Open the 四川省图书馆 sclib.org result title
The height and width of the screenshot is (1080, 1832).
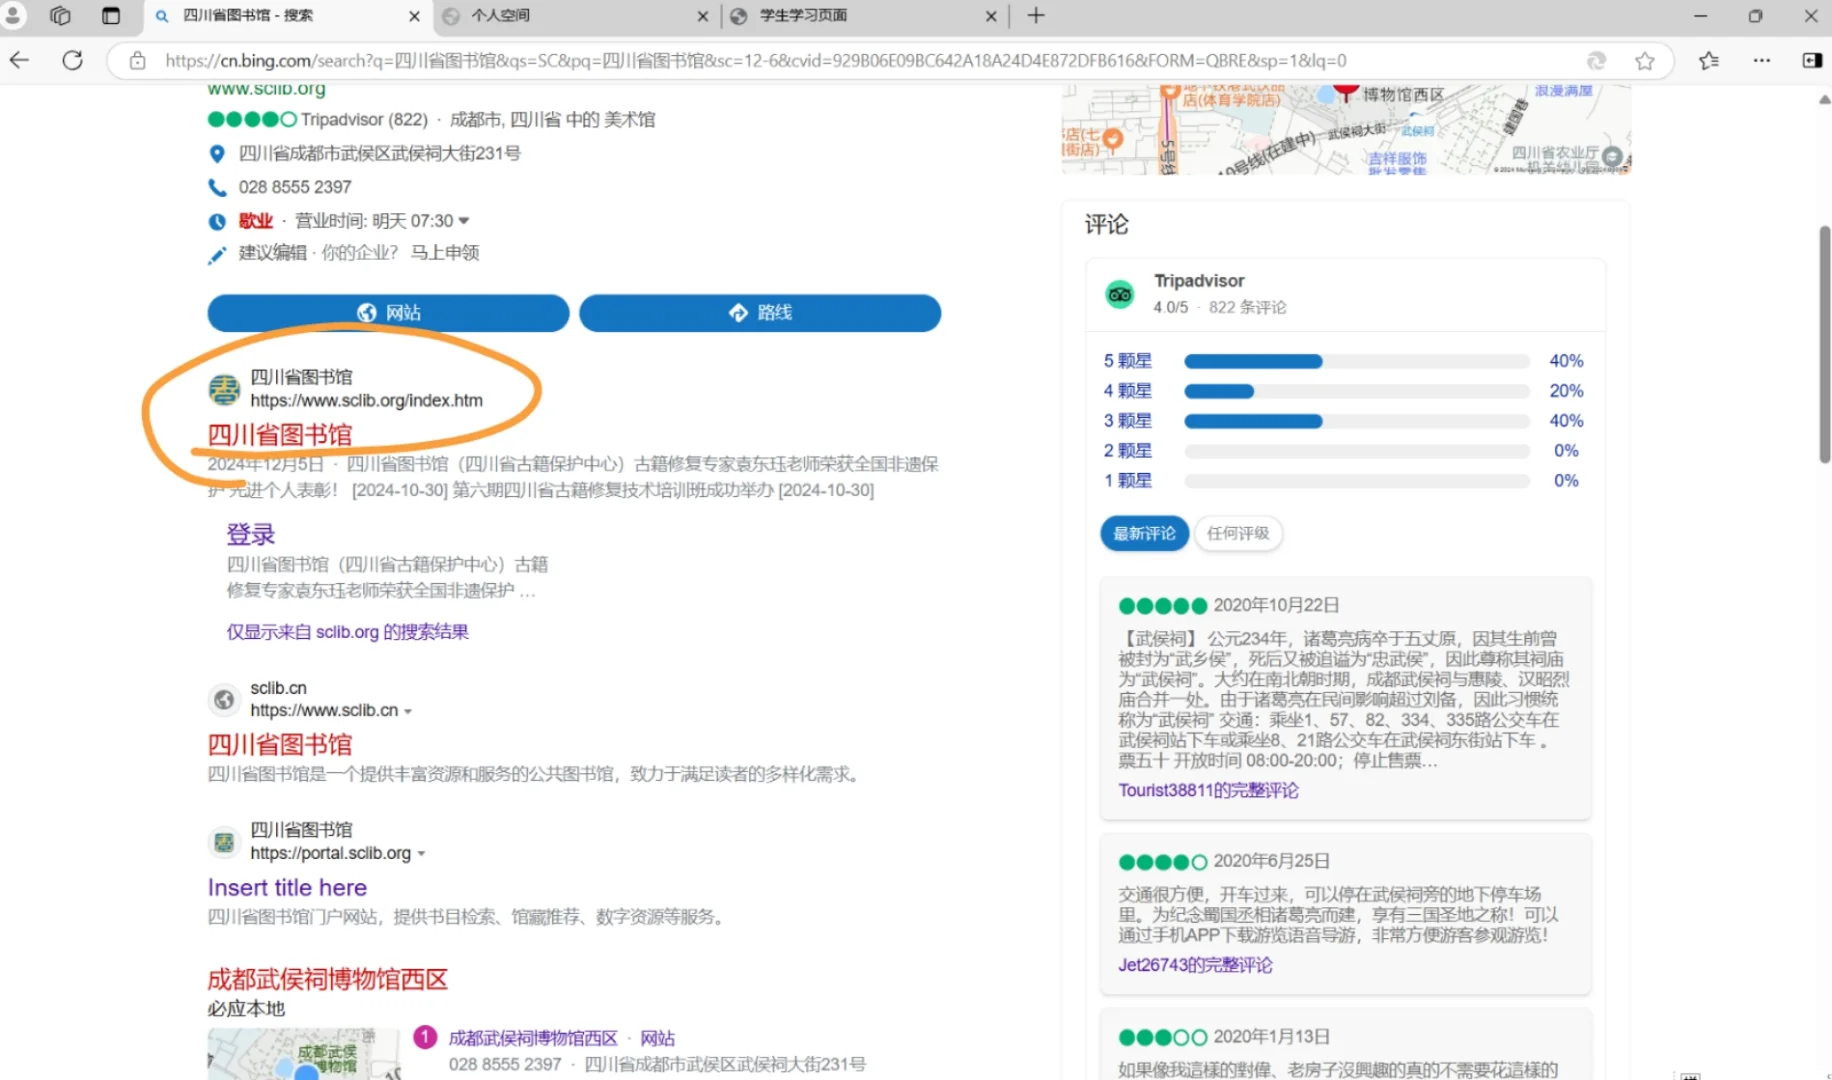(x=280, y=435)
